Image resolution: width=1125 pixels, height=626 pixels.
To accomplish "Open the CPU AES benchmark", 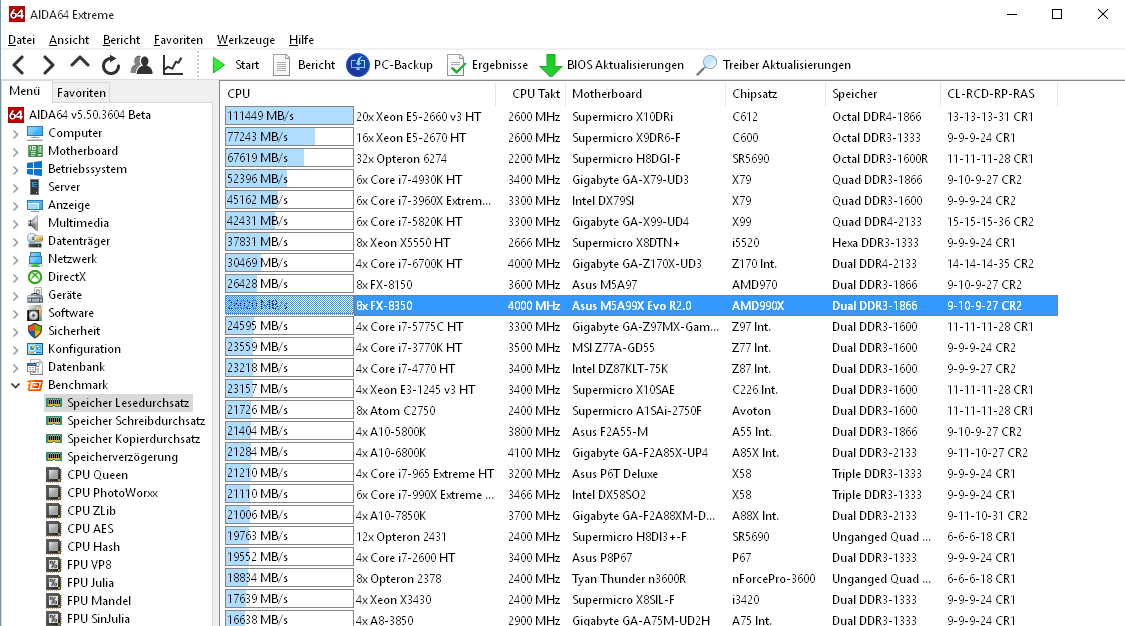I will [80, 528].
